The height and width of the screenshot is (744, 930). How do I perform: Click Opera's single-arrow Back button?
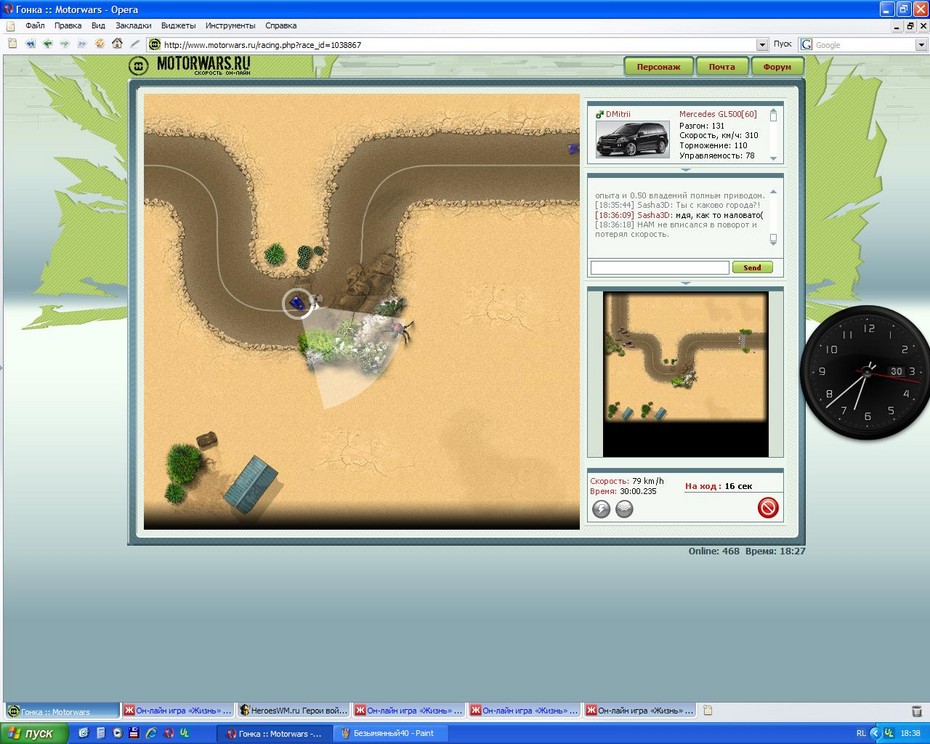(47, 44)
